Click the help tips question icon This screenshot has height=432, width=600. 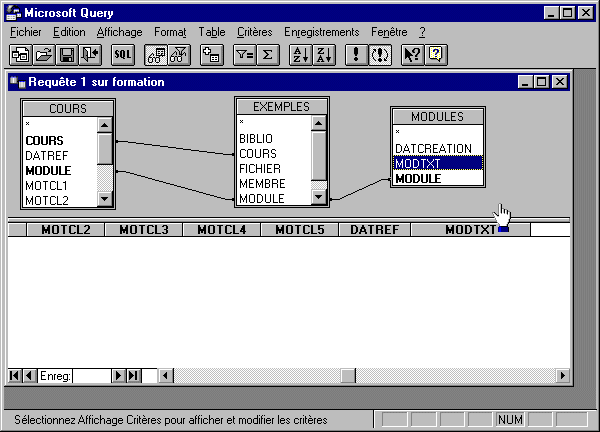[436, 55]
